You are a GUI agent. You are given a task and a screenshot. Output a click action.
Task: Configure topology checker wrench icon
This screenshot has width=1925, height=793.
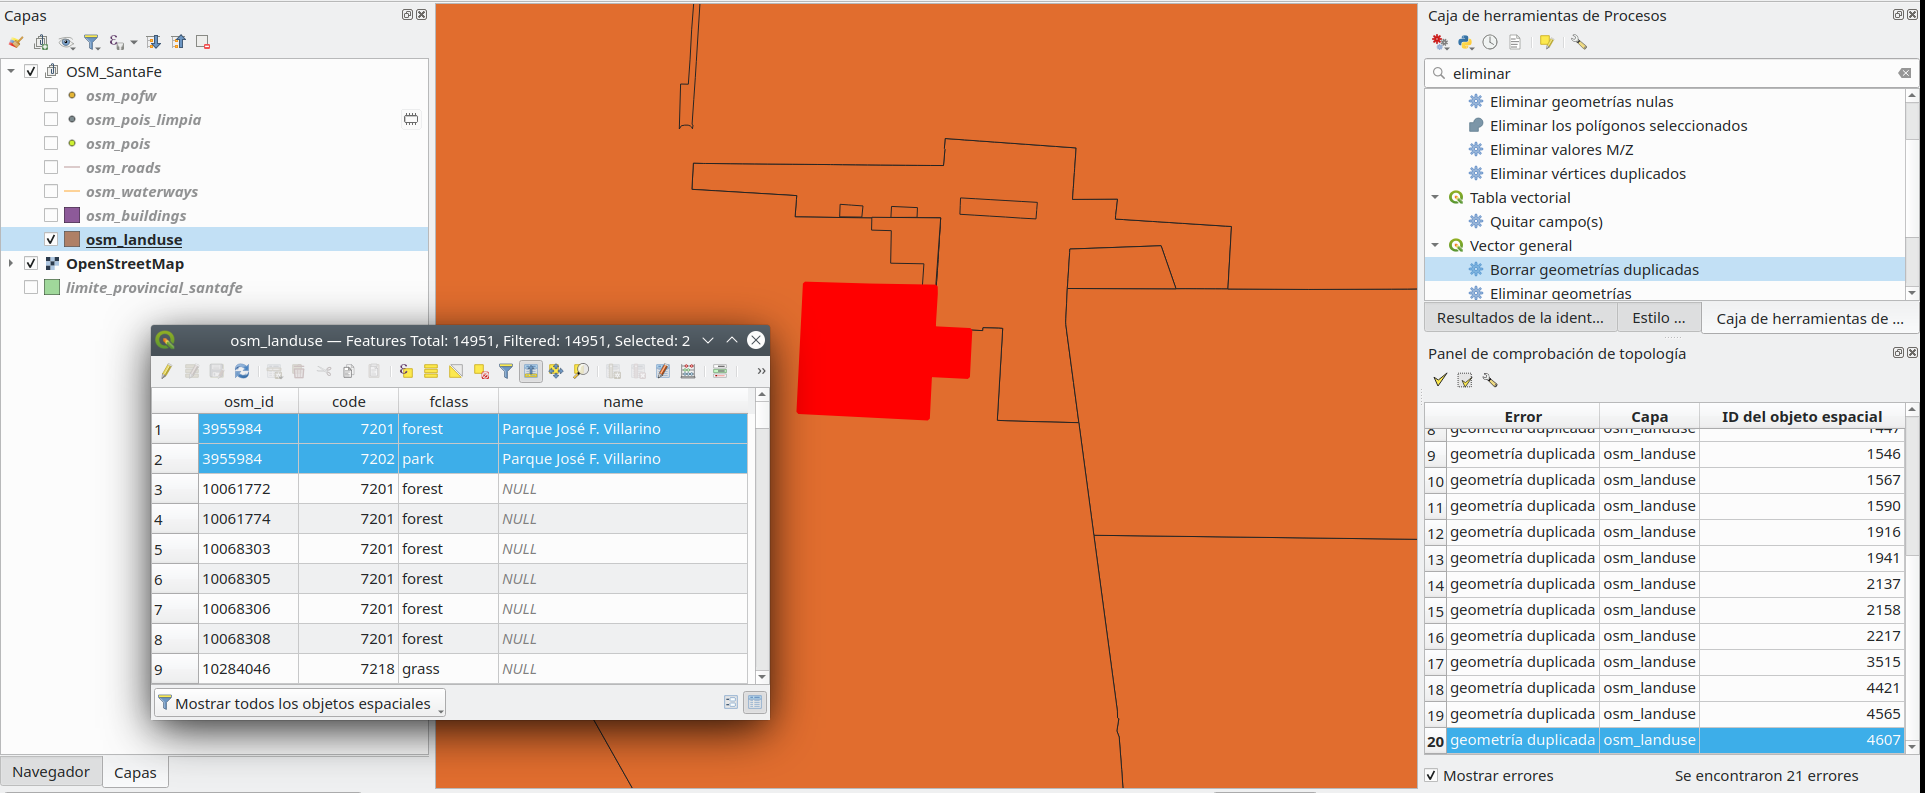click(x=1490, y=380)
